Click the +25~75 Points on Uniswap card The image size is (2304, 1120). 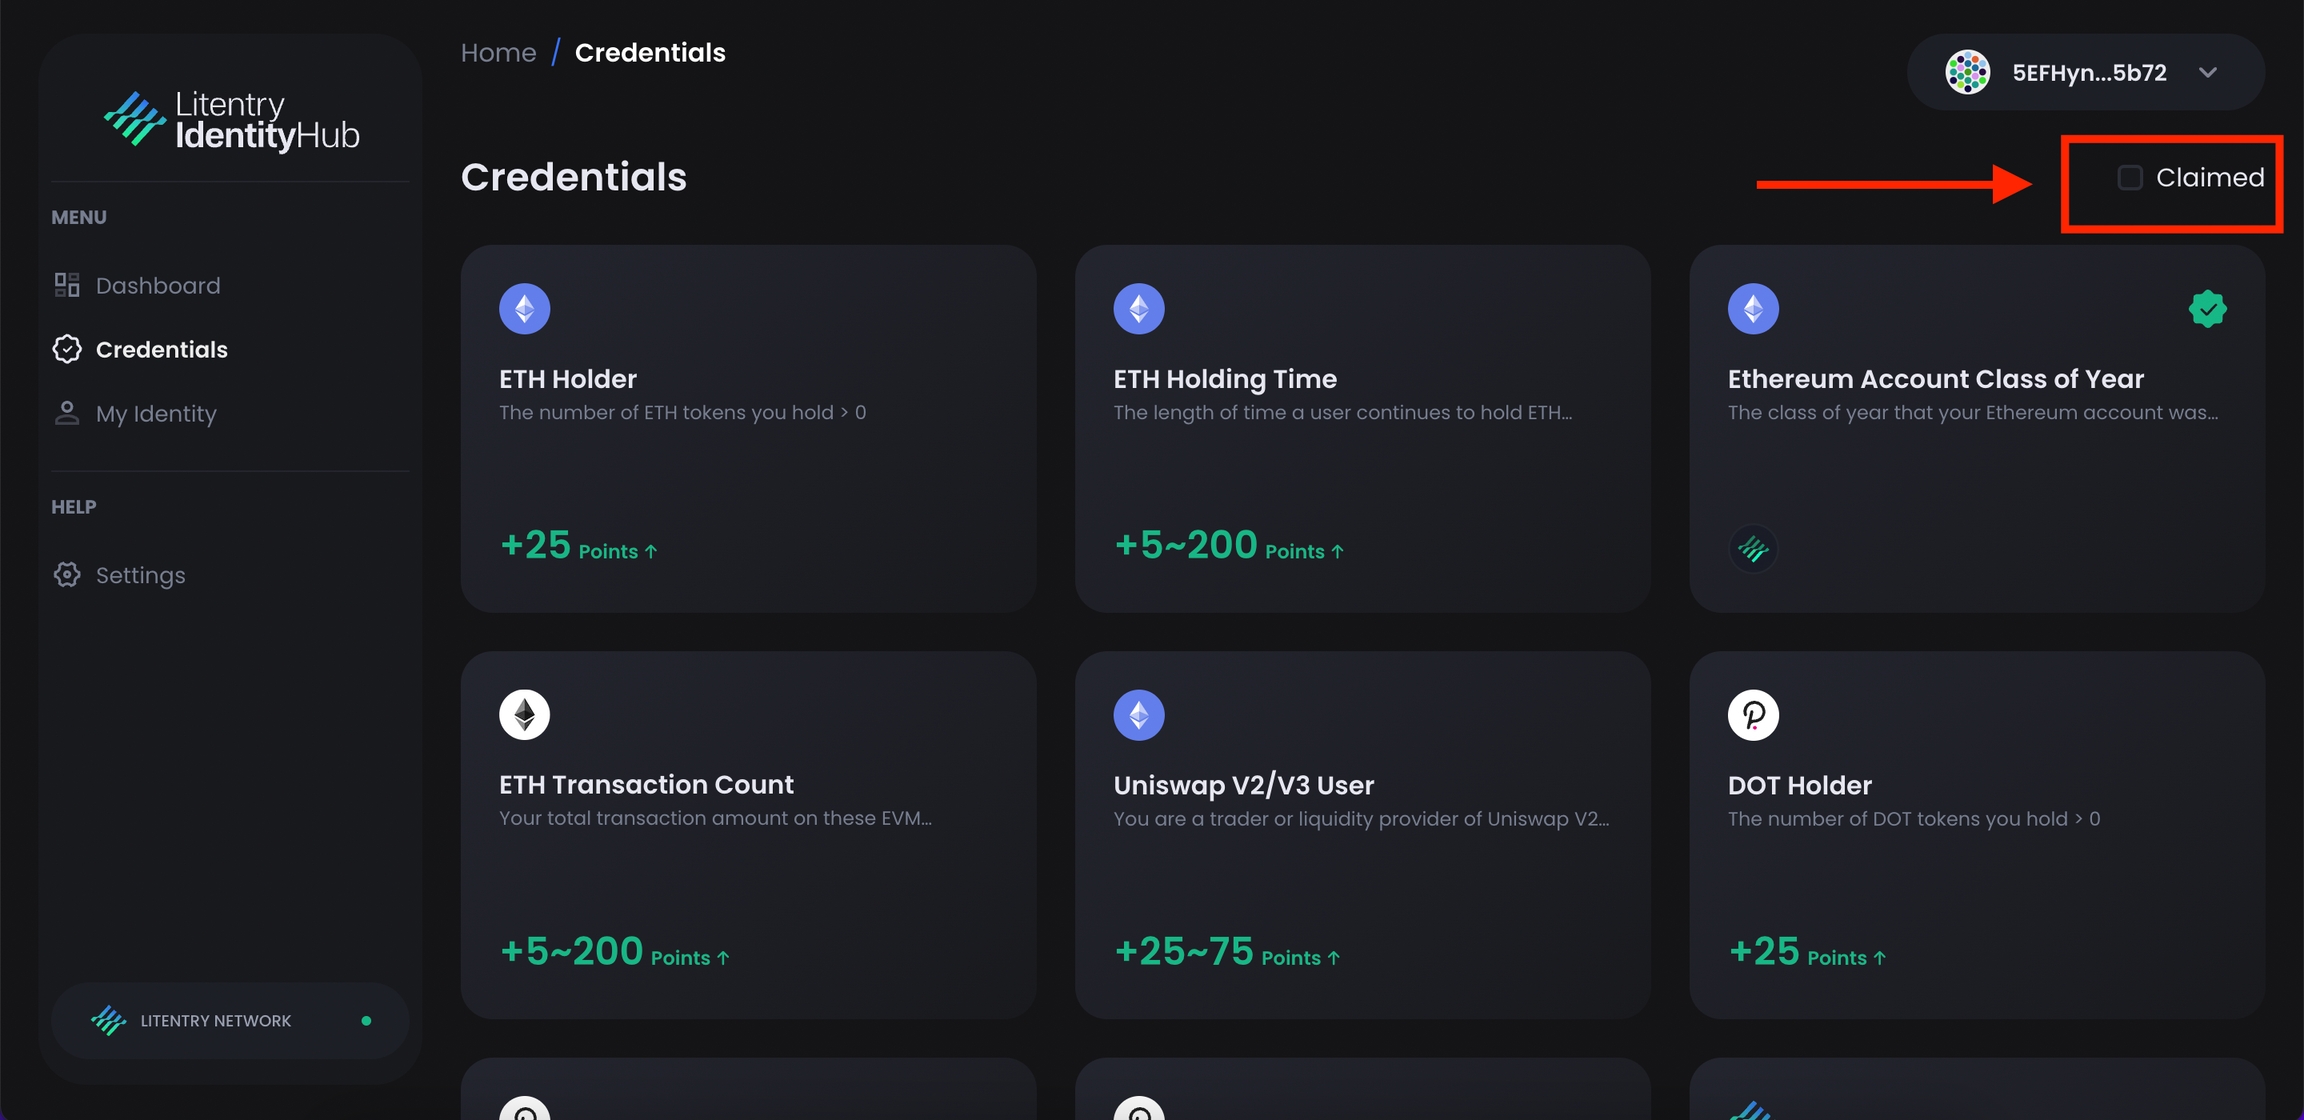click(1227, 952)
